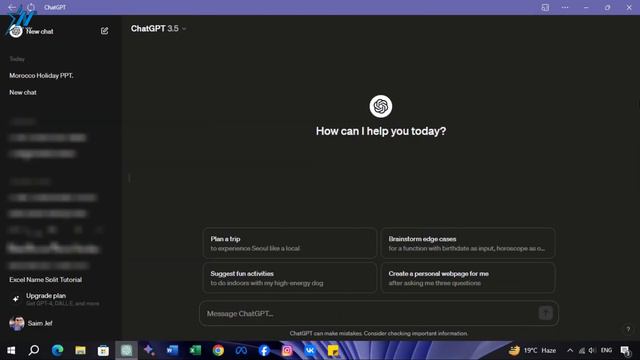The image size is (640, 360).
Task: Open the 'New chat' conversation under Today
Action: [x=23, y=92]
